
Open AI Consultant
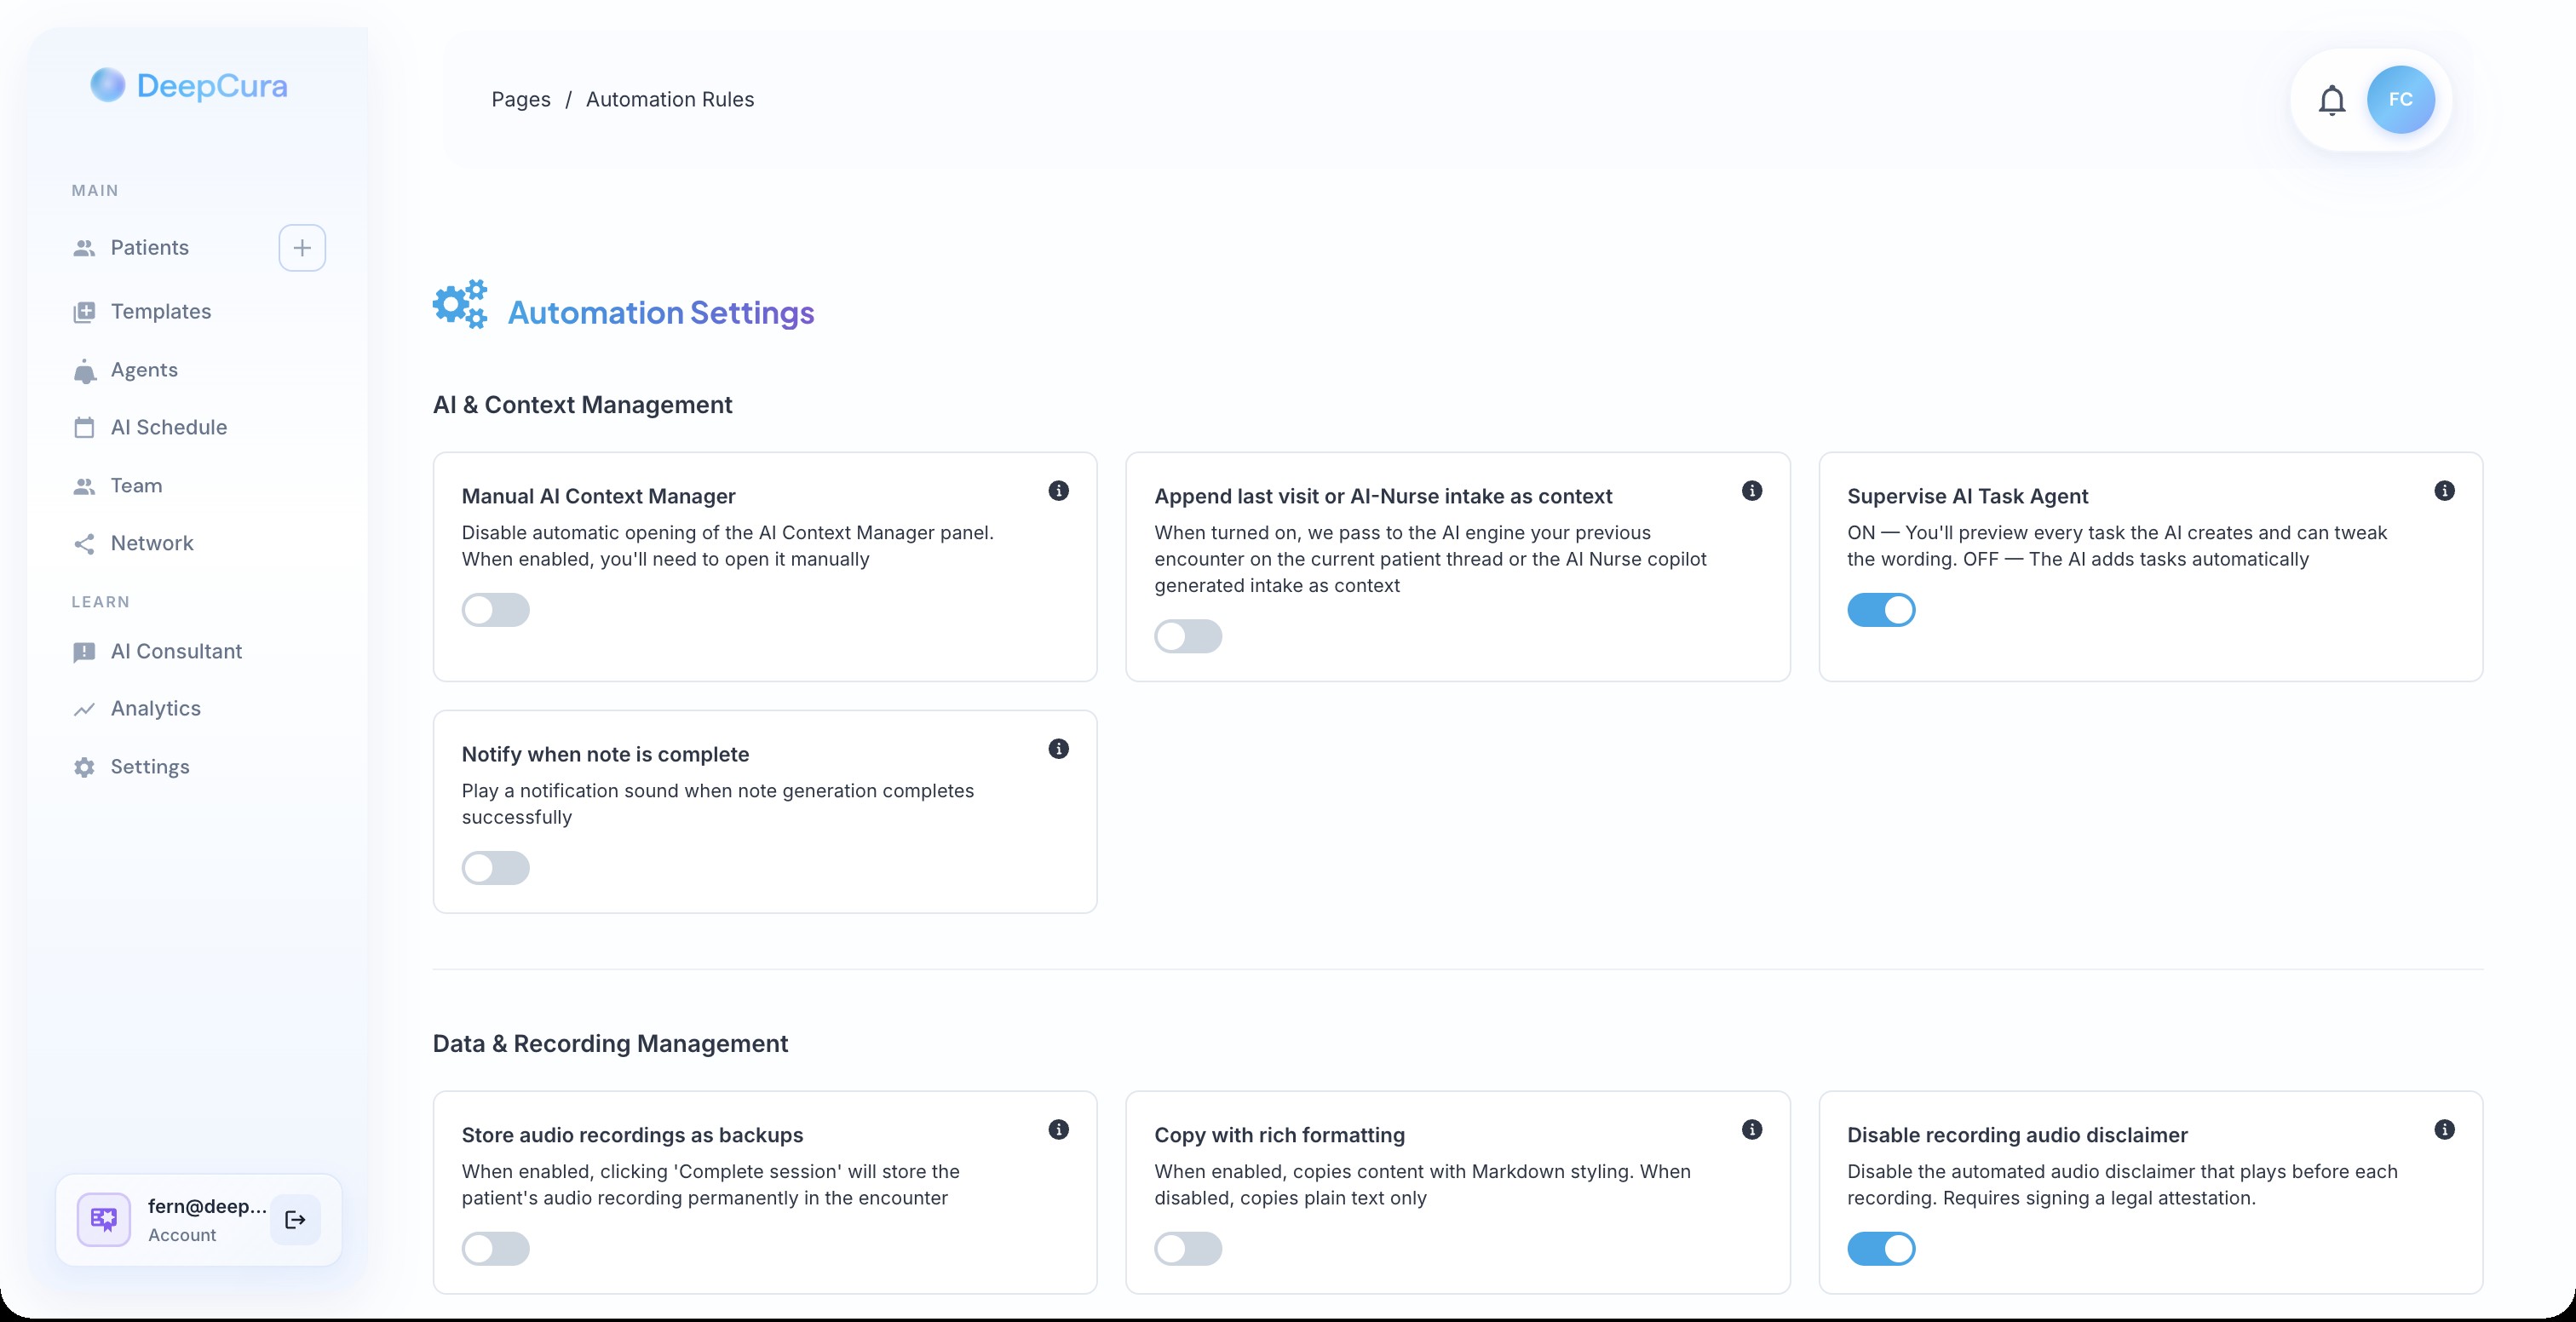click(176, 652)
